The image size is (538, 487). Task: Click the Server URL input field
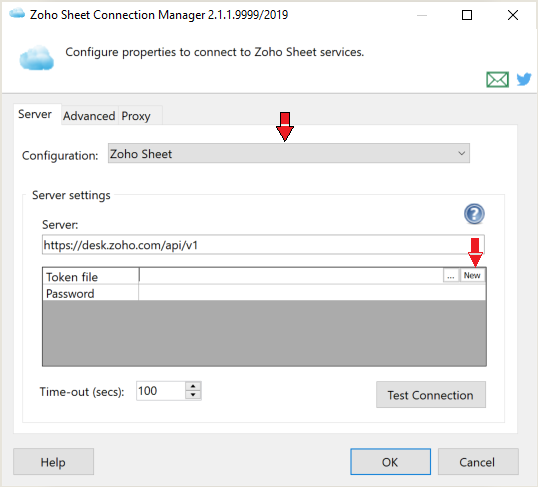point(263,245)
